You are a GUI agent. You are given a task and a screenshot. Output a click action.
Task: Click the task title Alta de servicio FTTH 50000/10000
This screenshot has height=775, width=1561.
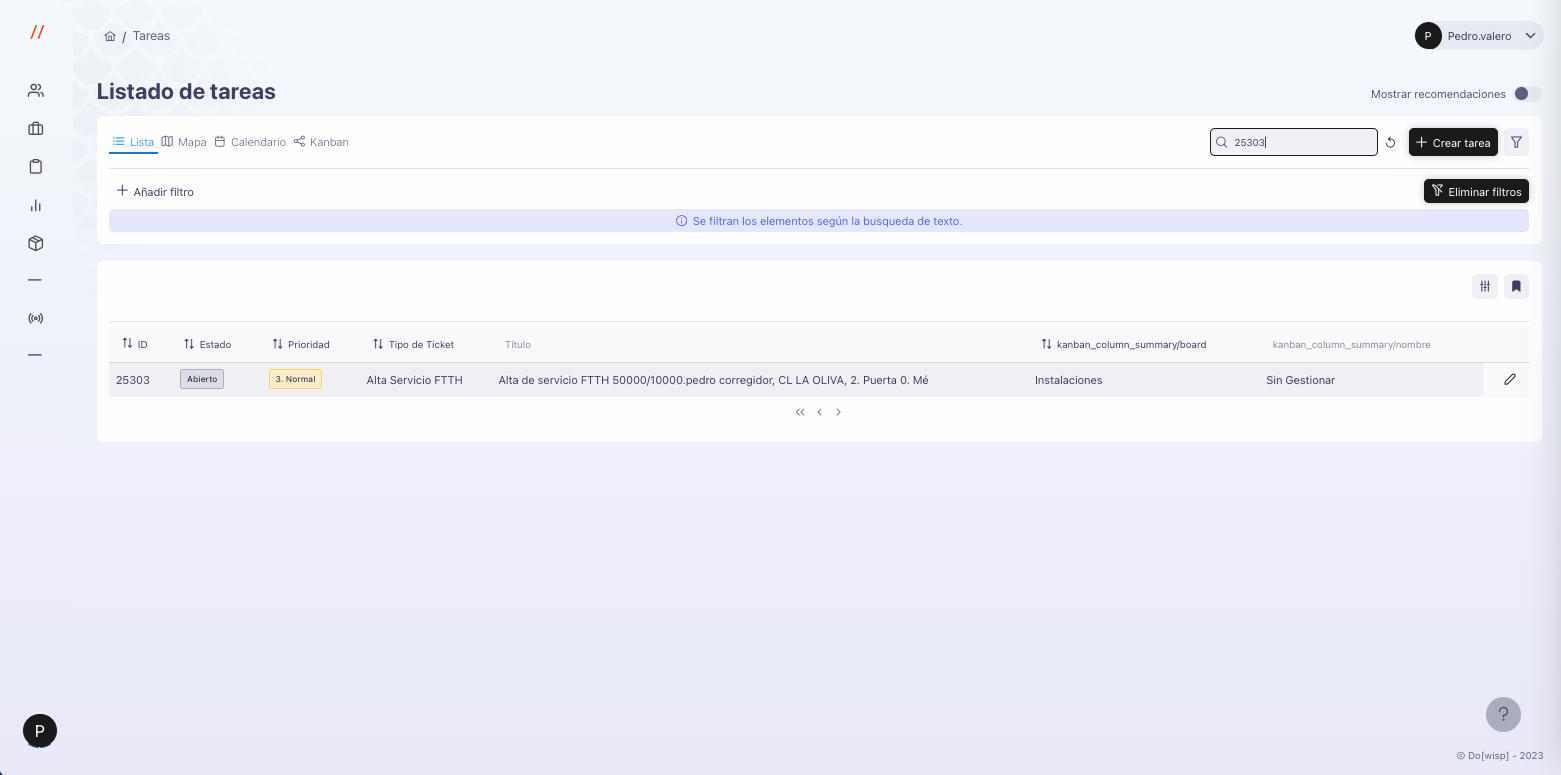pos(713,380)
